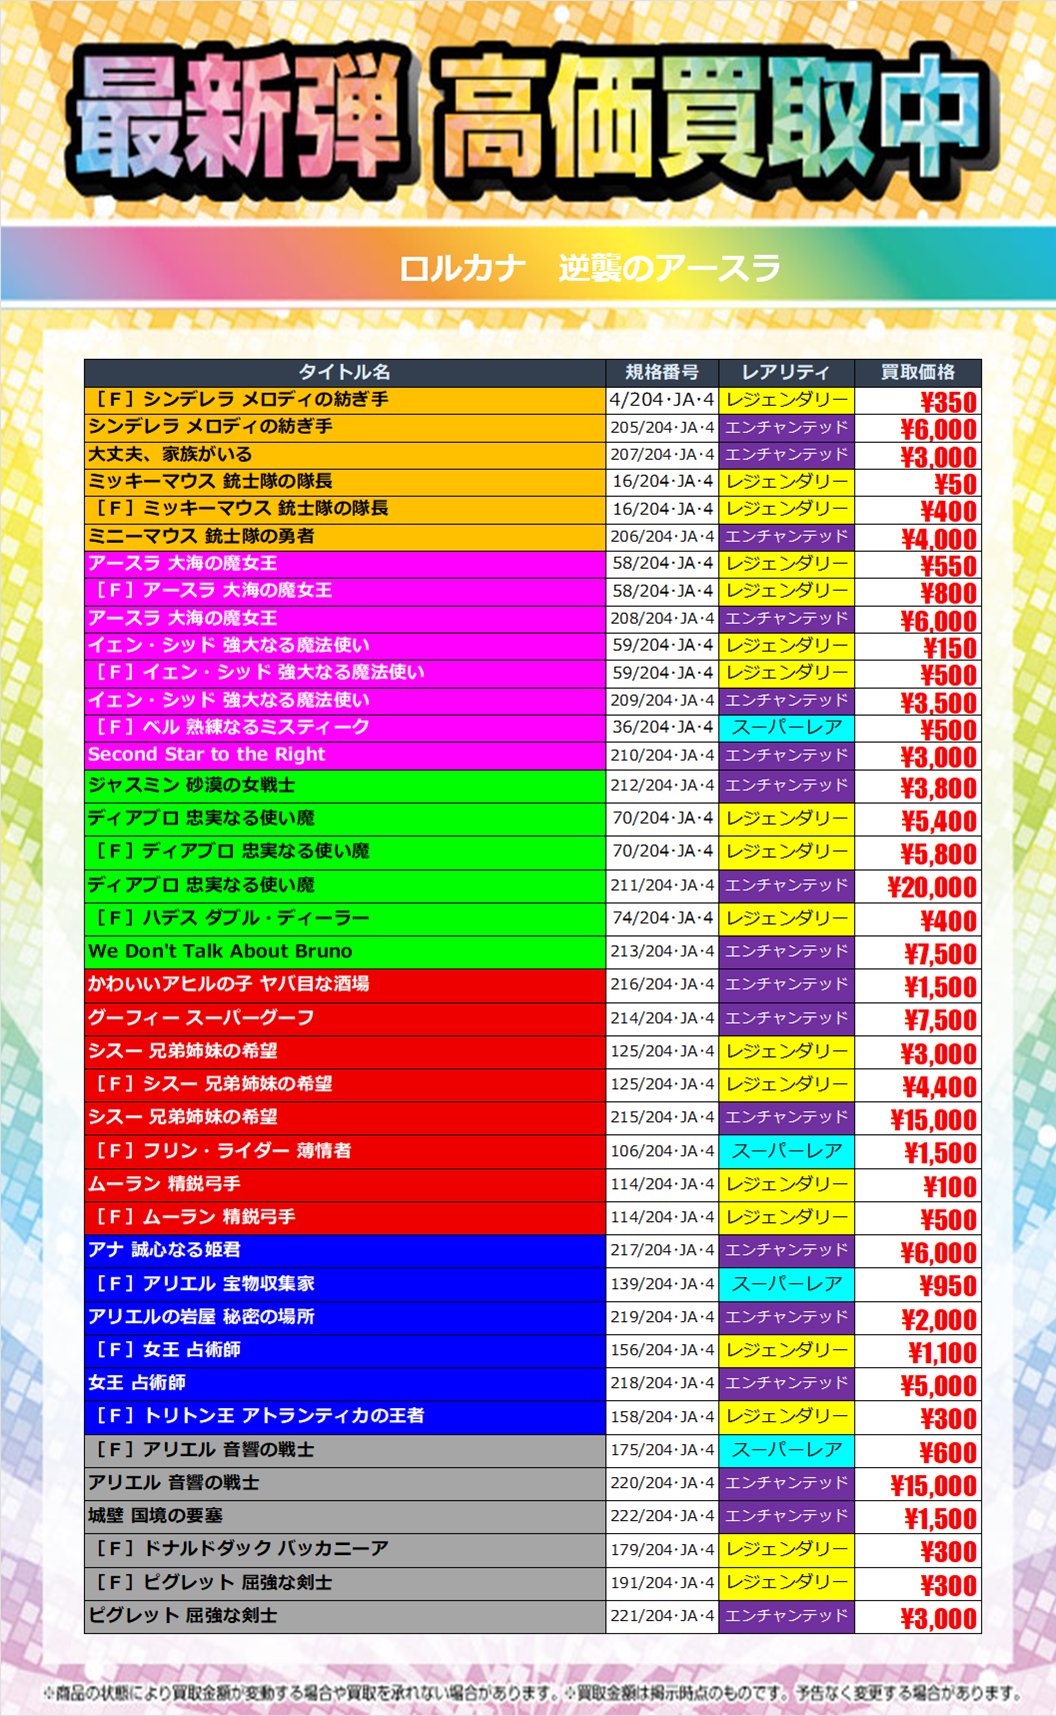Select the アナ 誠心なる姫君 title
The height and width of the screenshot is (1716, 1056).
coord(164,1250)
